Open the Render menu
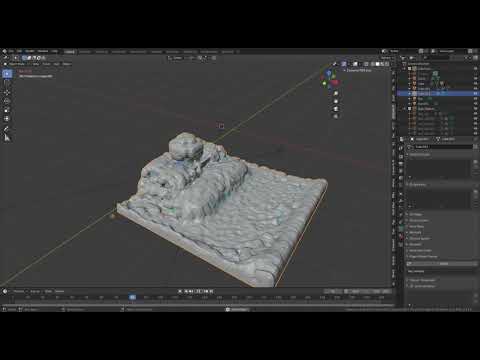480x360 pixels. (30, 51)
